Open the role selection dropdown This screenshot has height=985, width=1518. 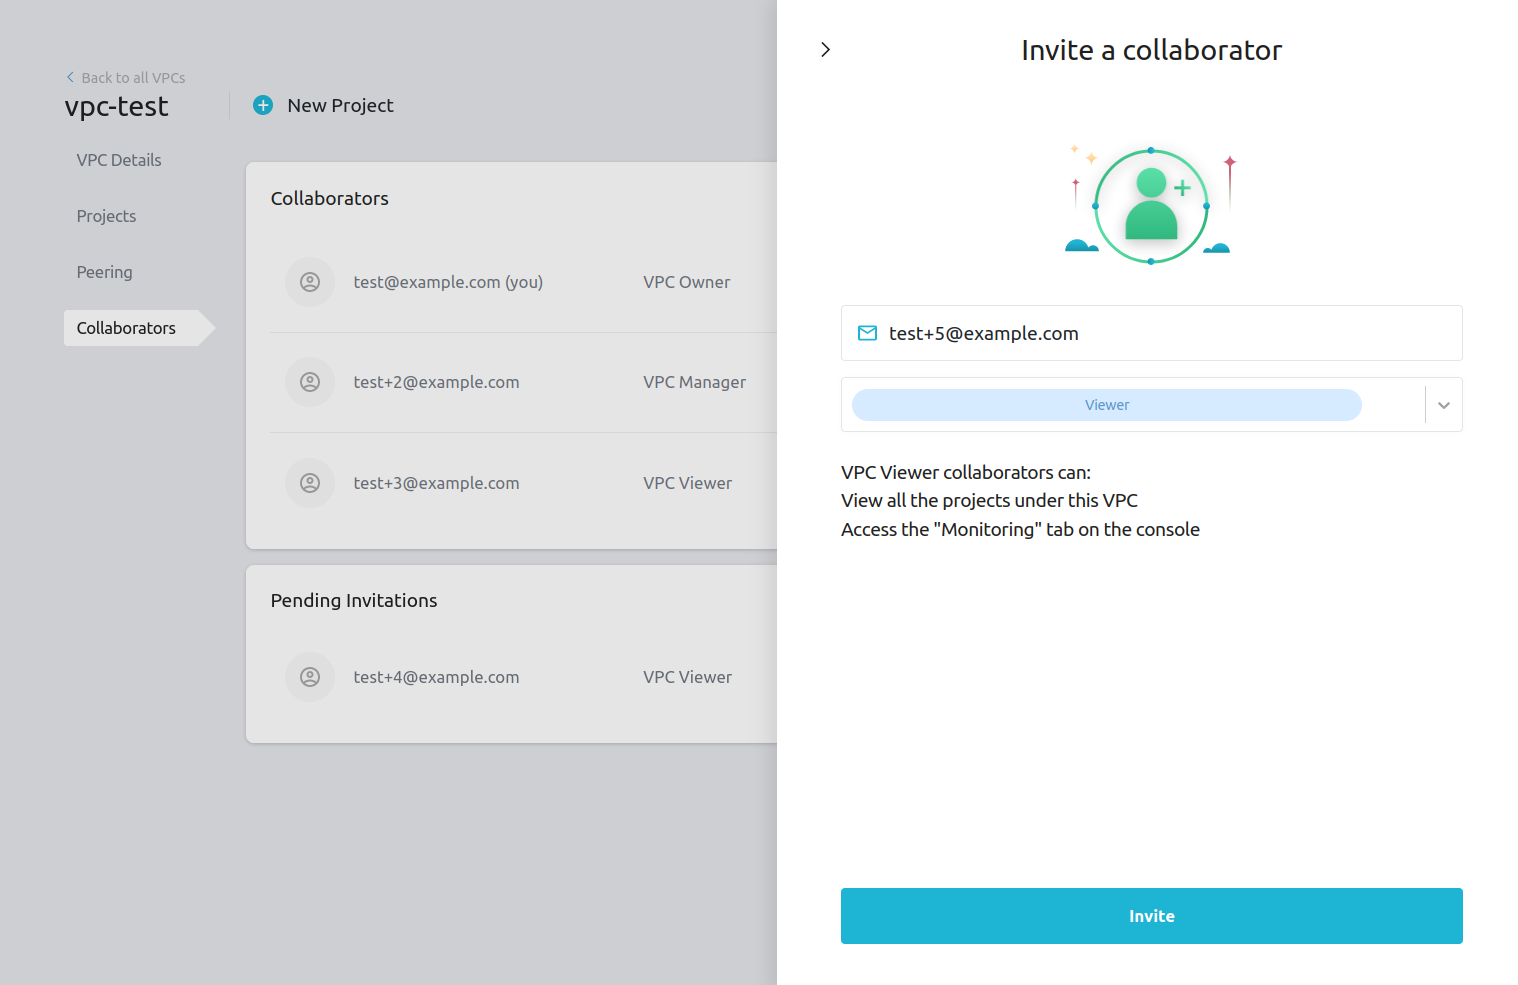click(x=1443, y=405)
